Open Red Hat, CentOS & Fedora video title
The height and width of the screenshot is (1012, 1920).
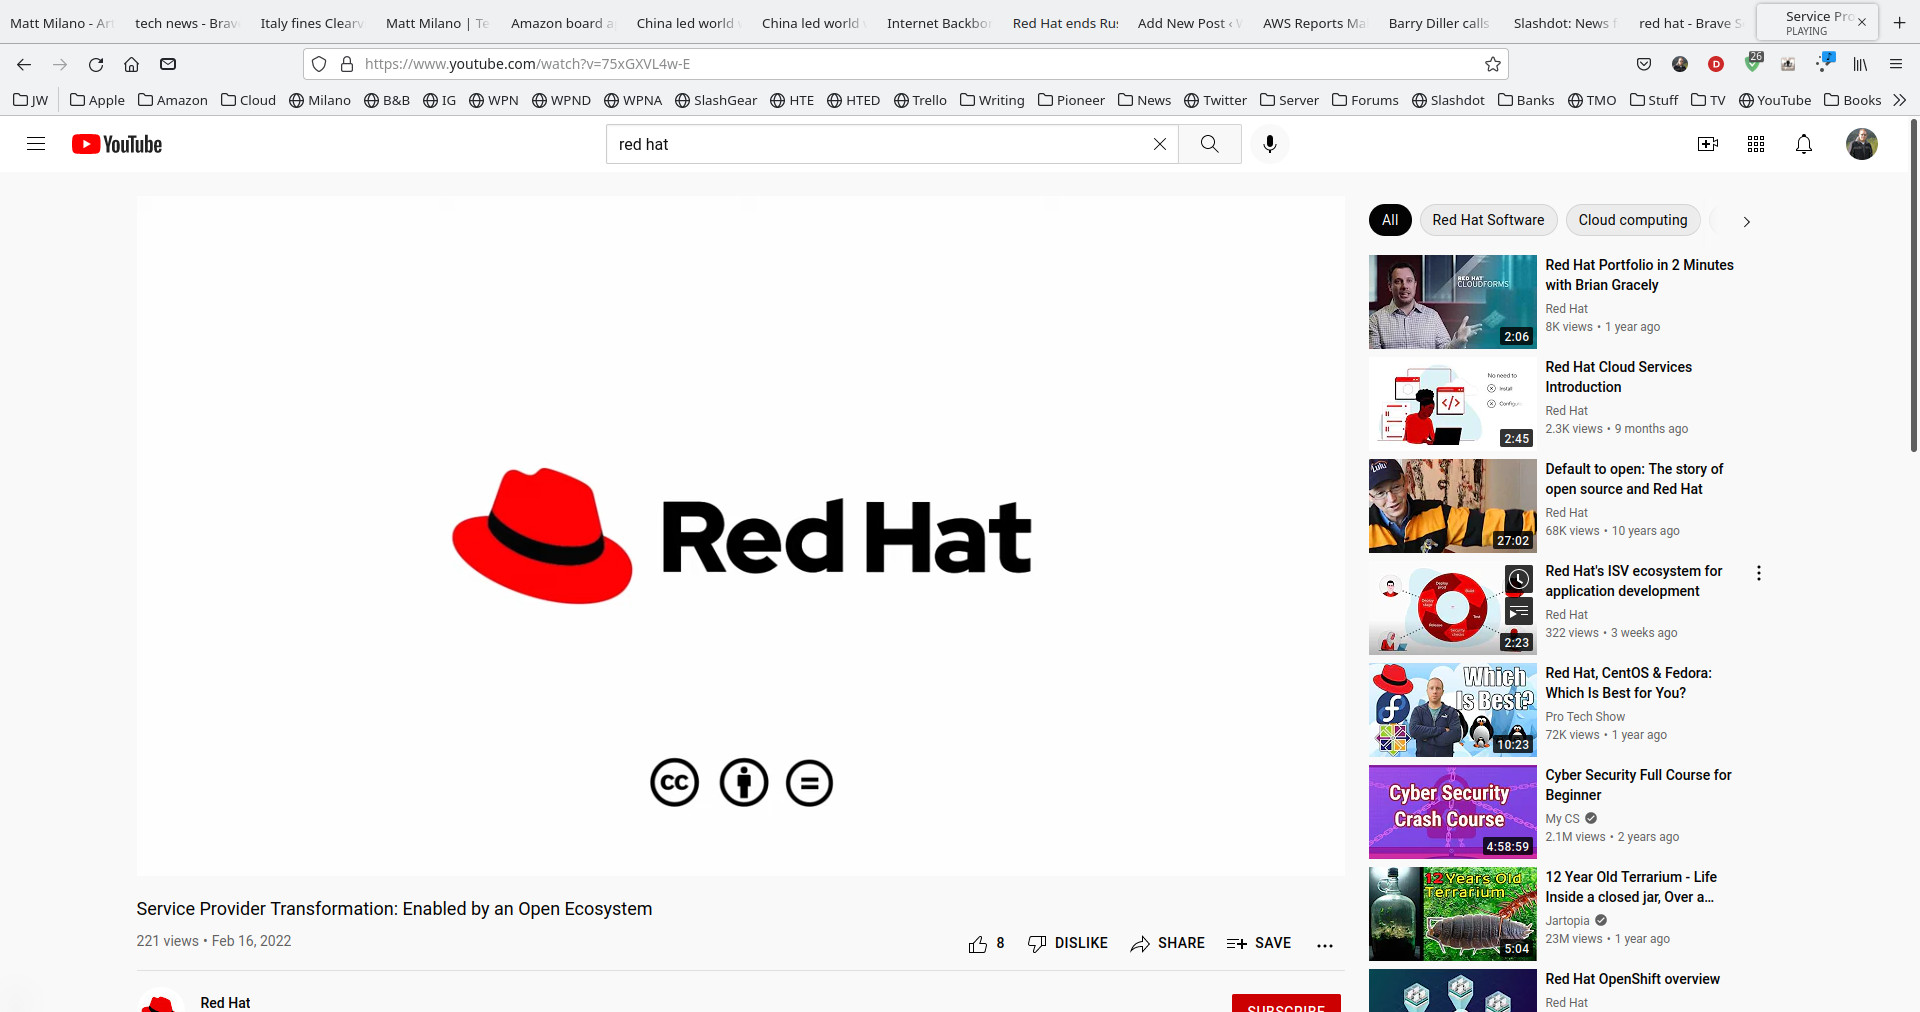click(1628, 683)
